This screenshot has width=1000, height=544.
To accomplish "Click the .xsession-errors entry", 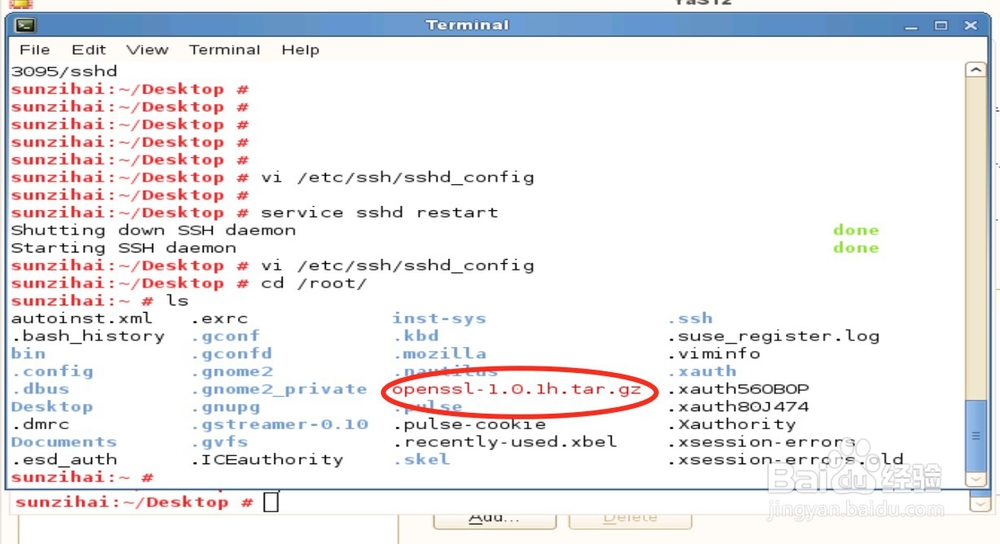I will (x=761, y=442).
